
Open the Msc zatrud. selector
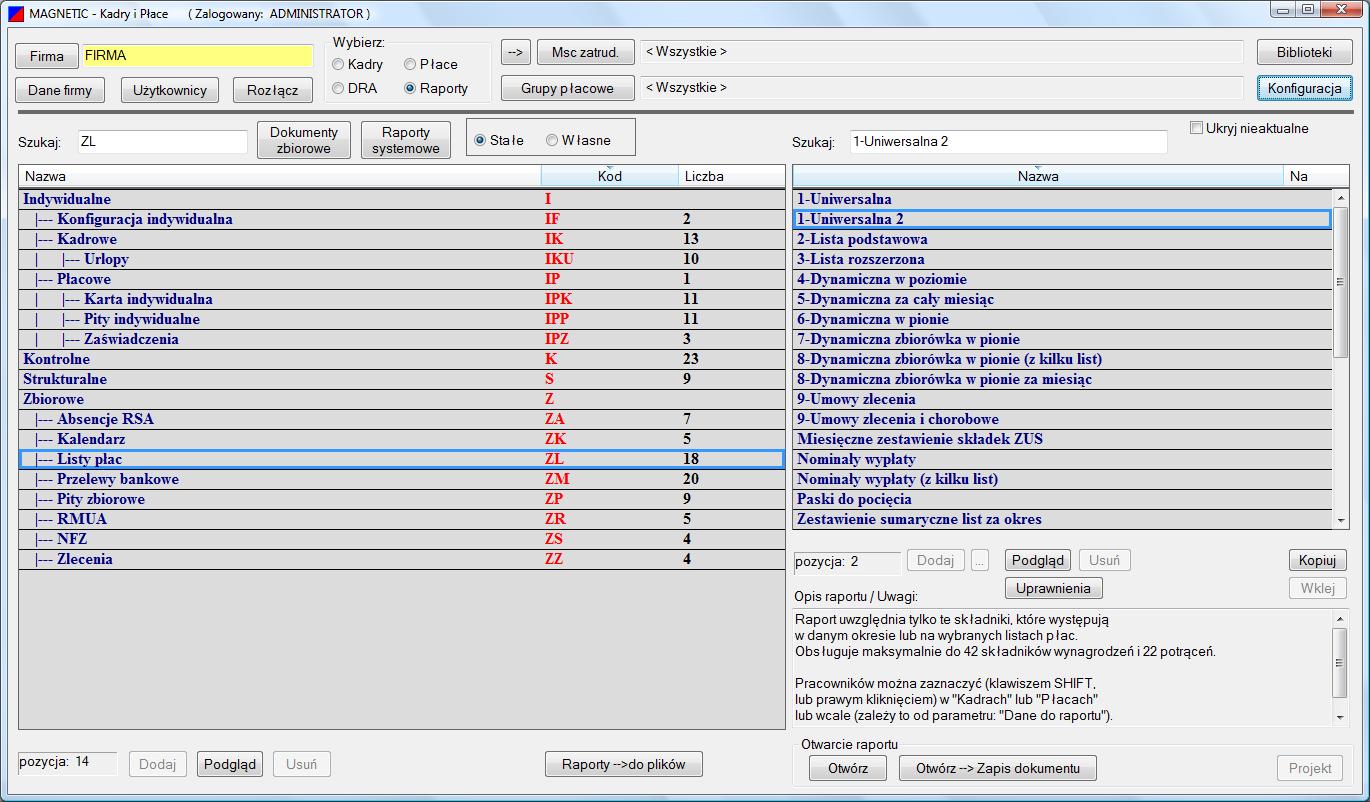tap(585, 52)
